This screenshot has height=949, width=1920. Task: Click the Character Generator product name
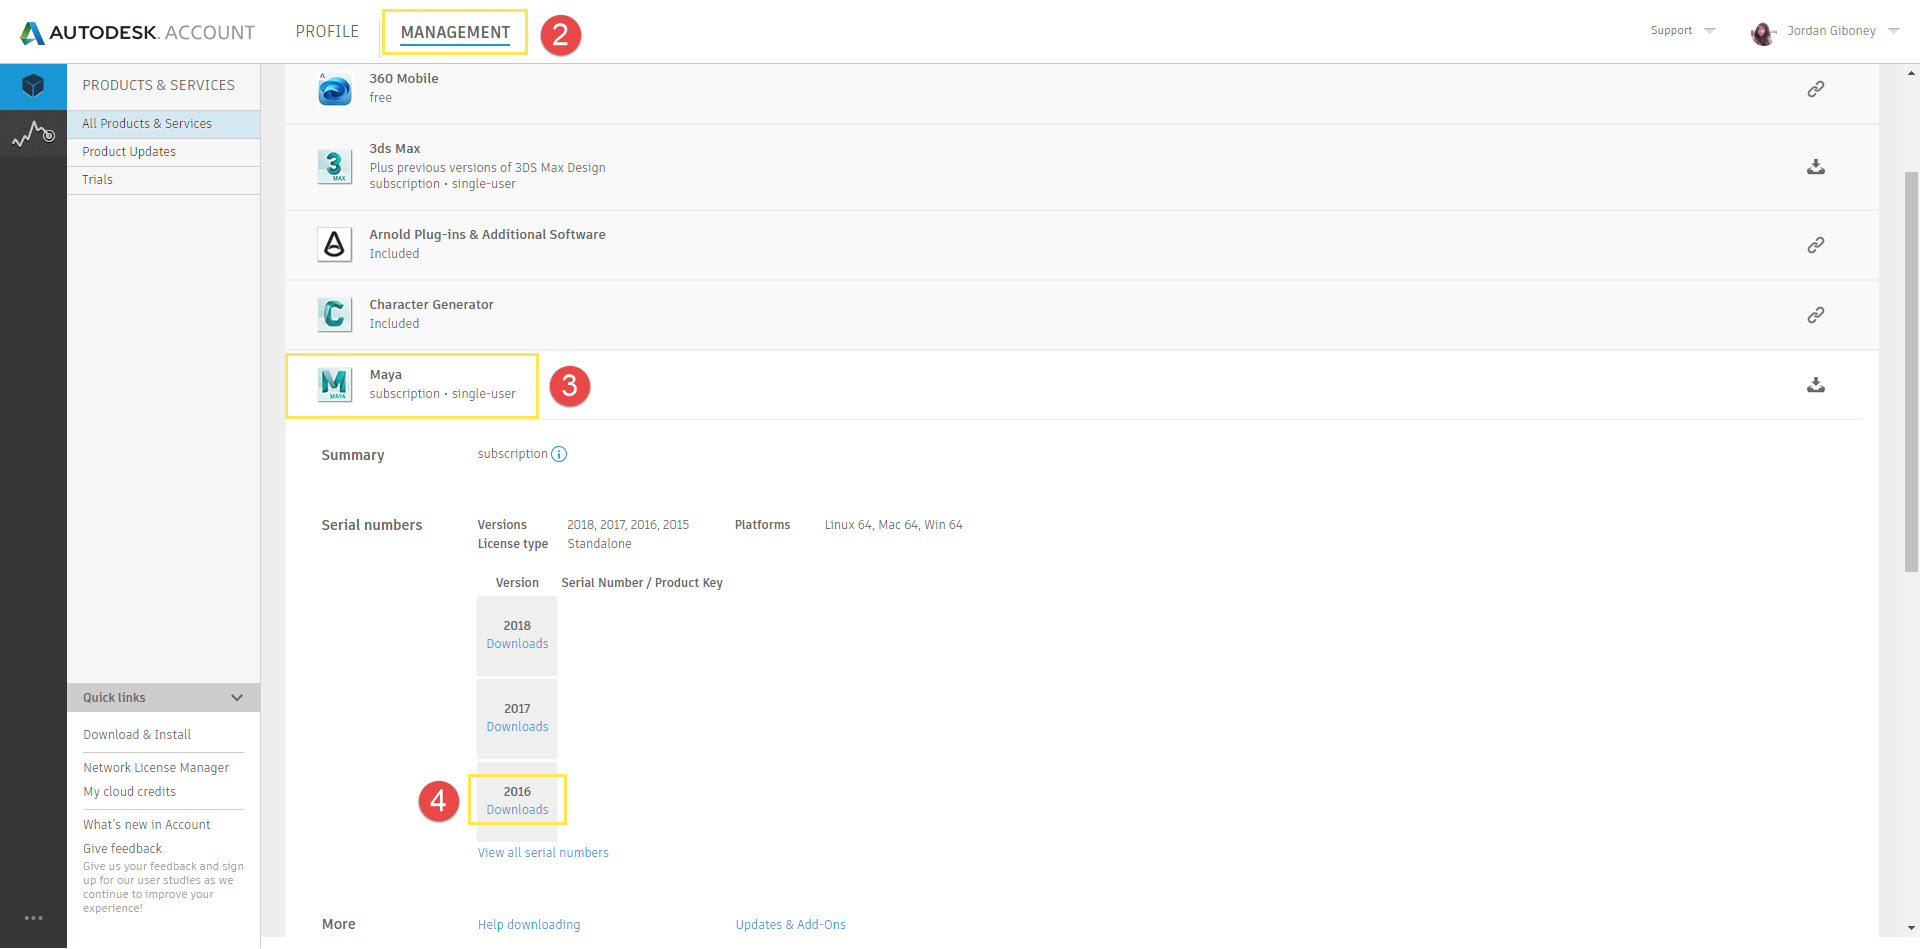coord(432,305)
